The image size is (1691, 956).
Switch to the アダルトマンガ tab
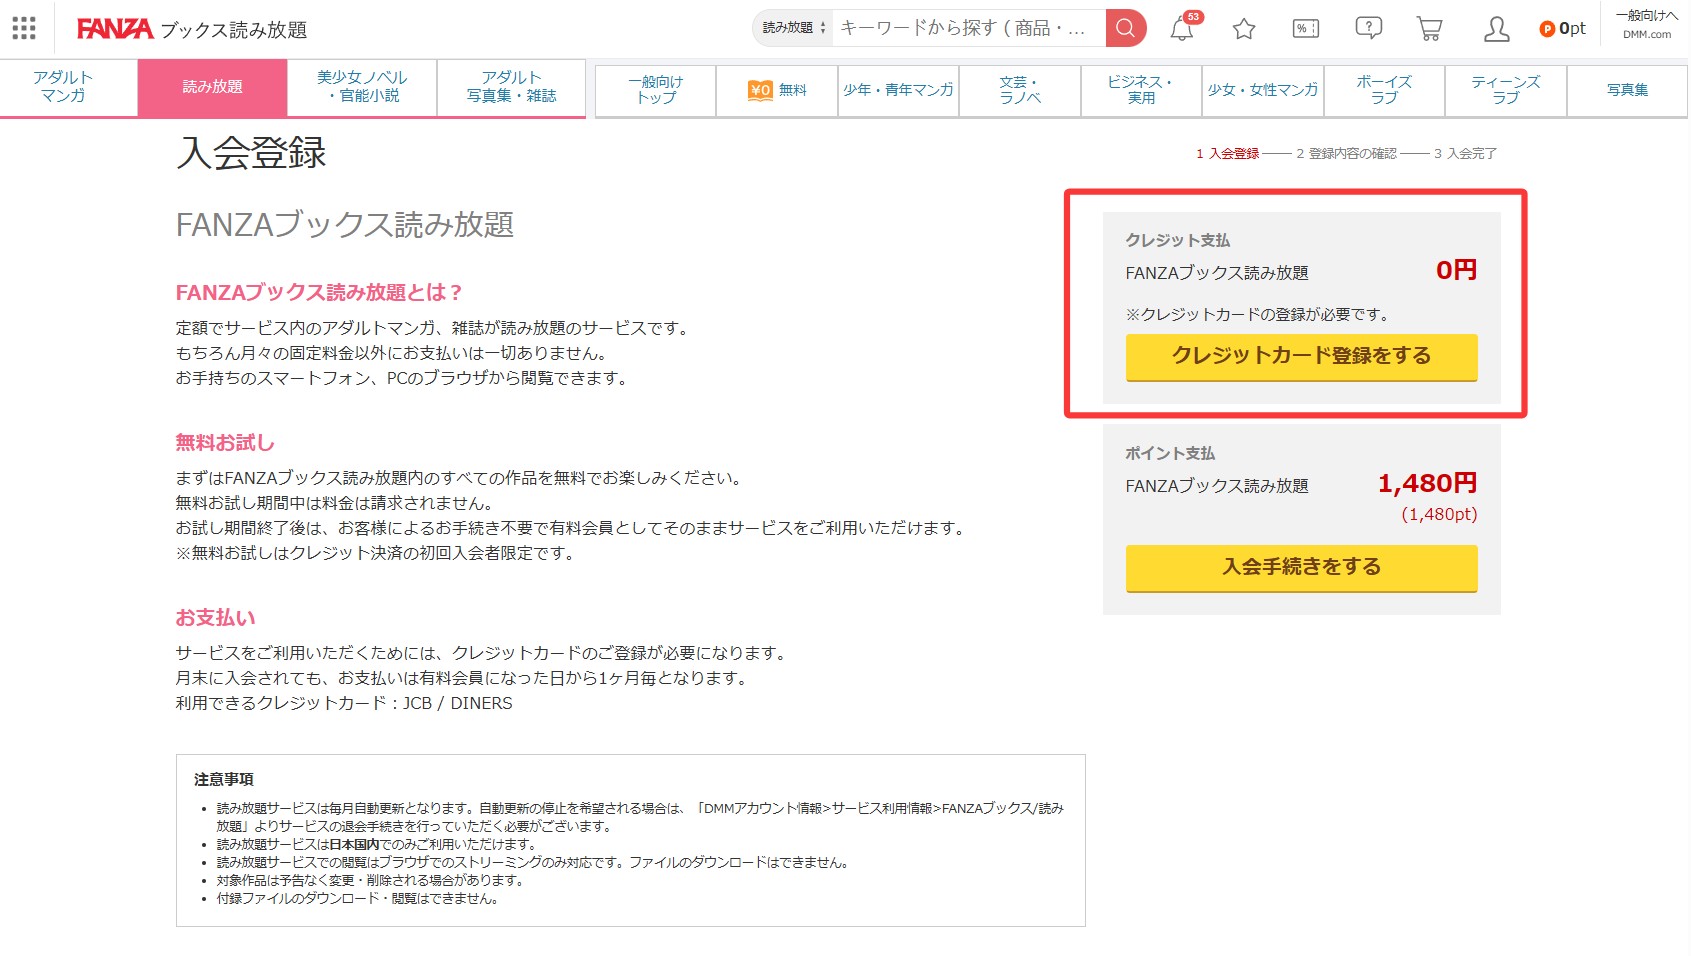pyautogui.click(x=64, y=87)
